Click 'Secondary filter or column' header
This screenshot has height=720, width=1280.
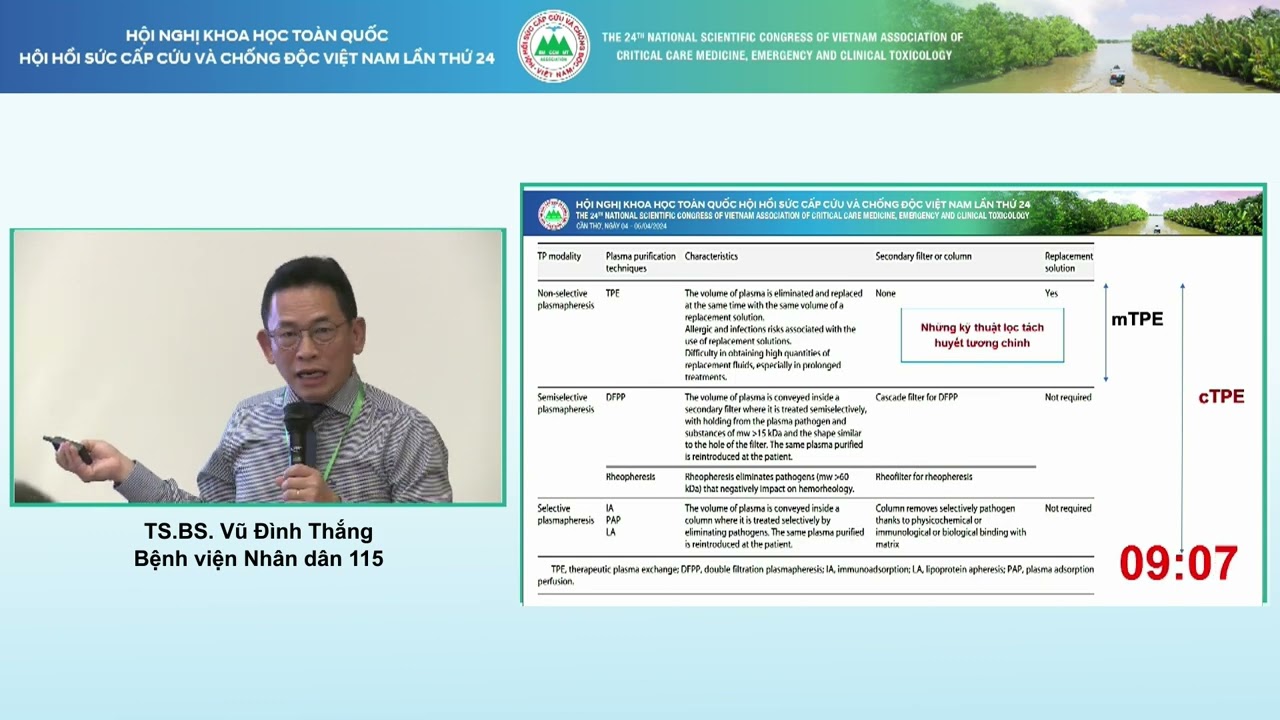tap(923, 256)
